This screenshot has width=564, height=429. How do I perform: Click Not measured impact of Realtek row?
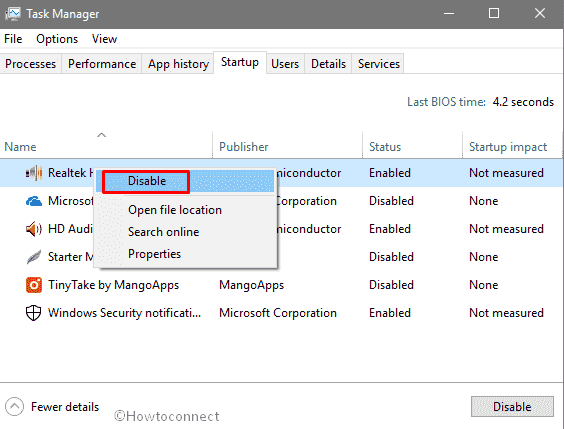point(506,173)
